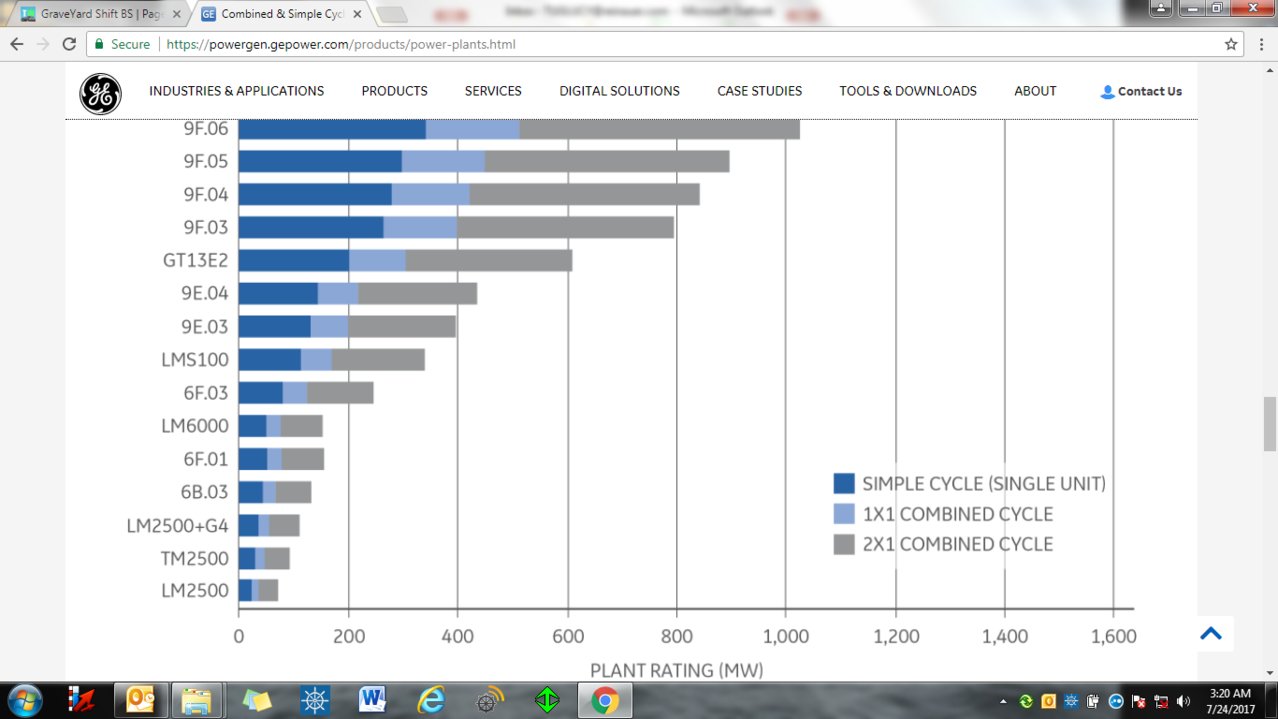Open the red arrow chart taskbar app

point(80,700)
